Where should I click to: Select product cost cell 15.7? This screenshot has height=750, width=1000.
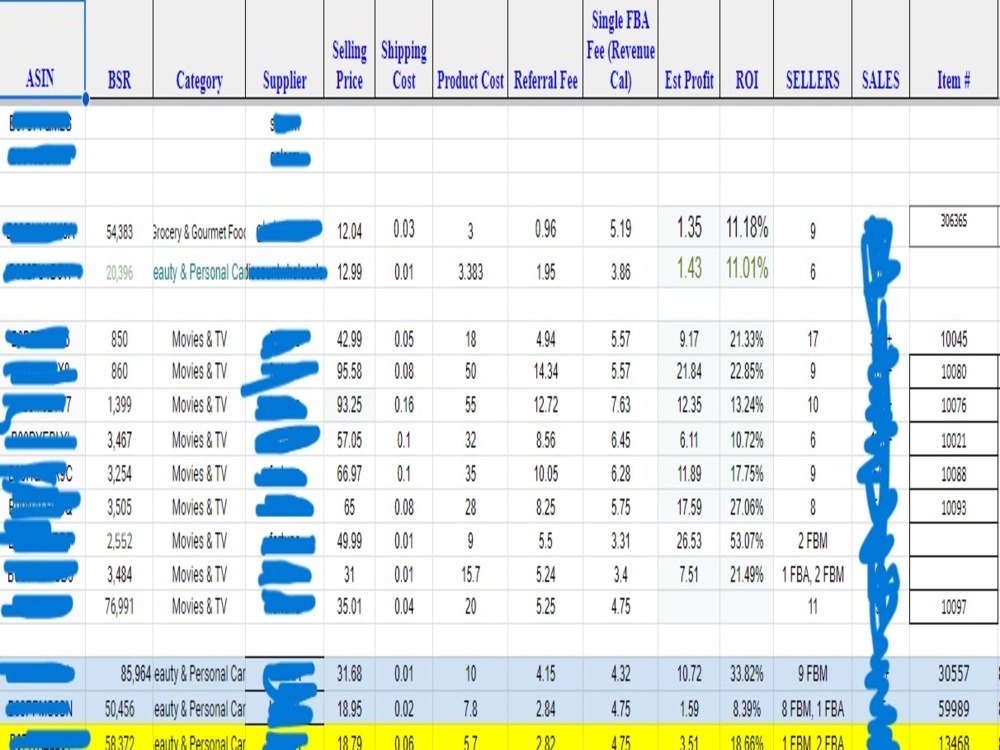tap(470, 575)
